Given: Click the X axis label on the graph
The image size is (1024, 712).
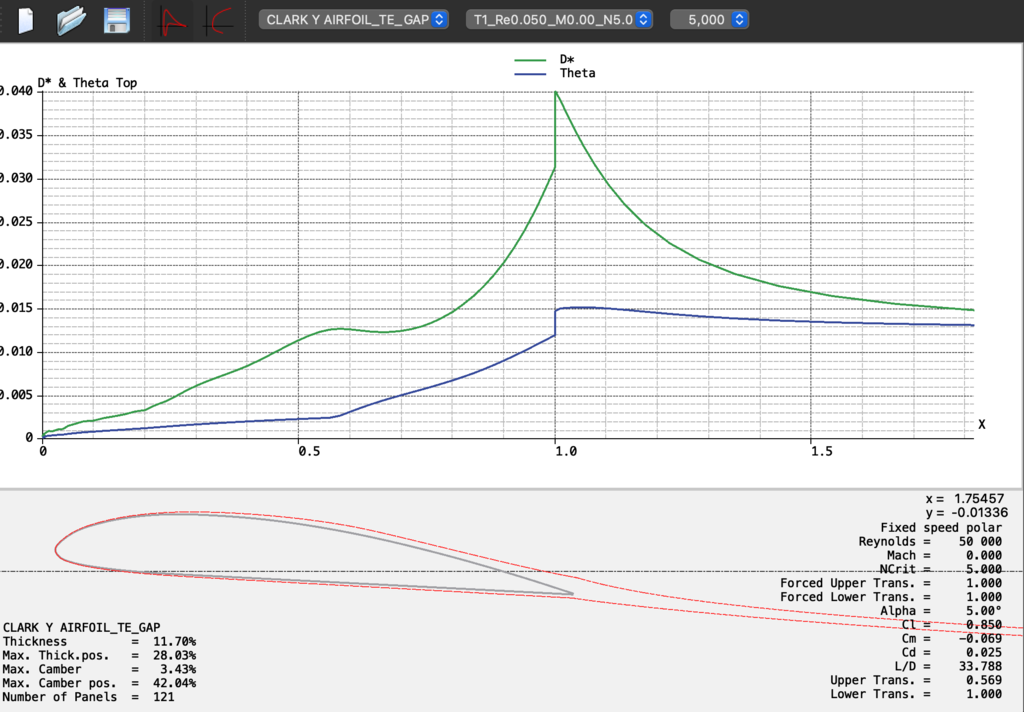Looking at the screenshot, I should 981,424.
